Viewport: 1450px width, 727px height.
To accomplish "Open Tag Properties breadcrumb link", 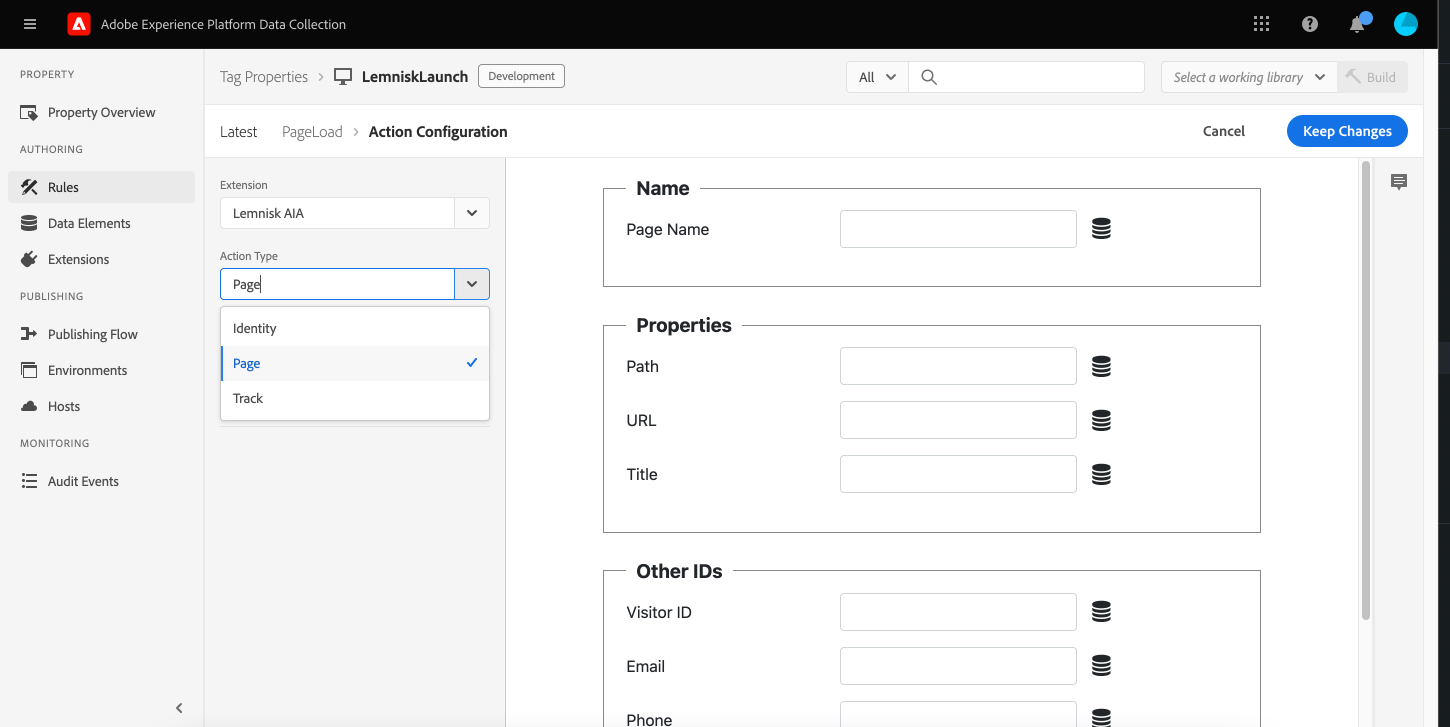I will tap(264, 76).
